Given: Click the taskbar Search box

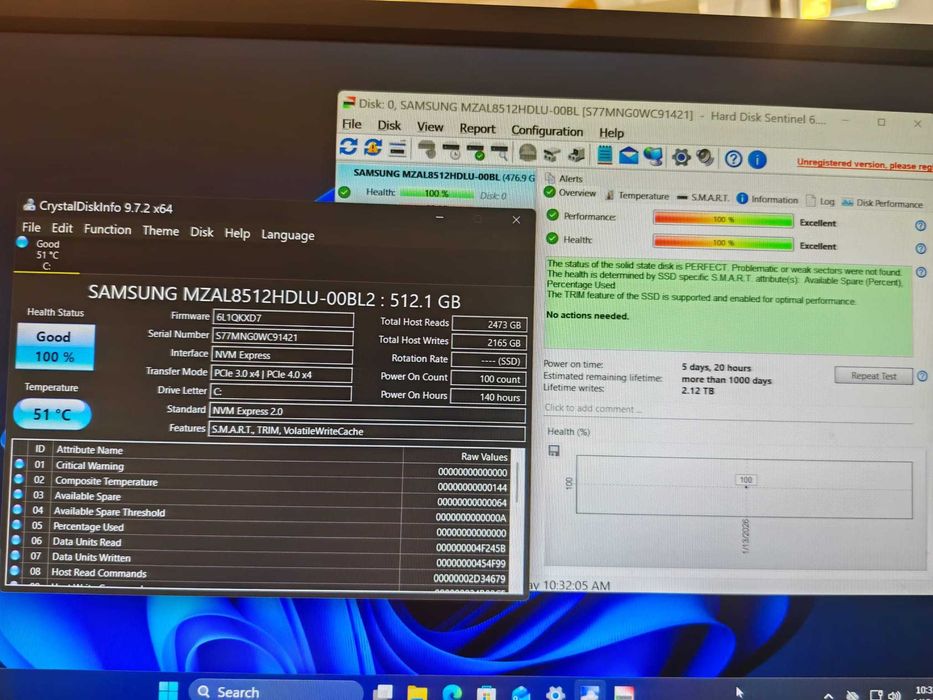Looking at the screenshot, I should click(x=276, y=692).
